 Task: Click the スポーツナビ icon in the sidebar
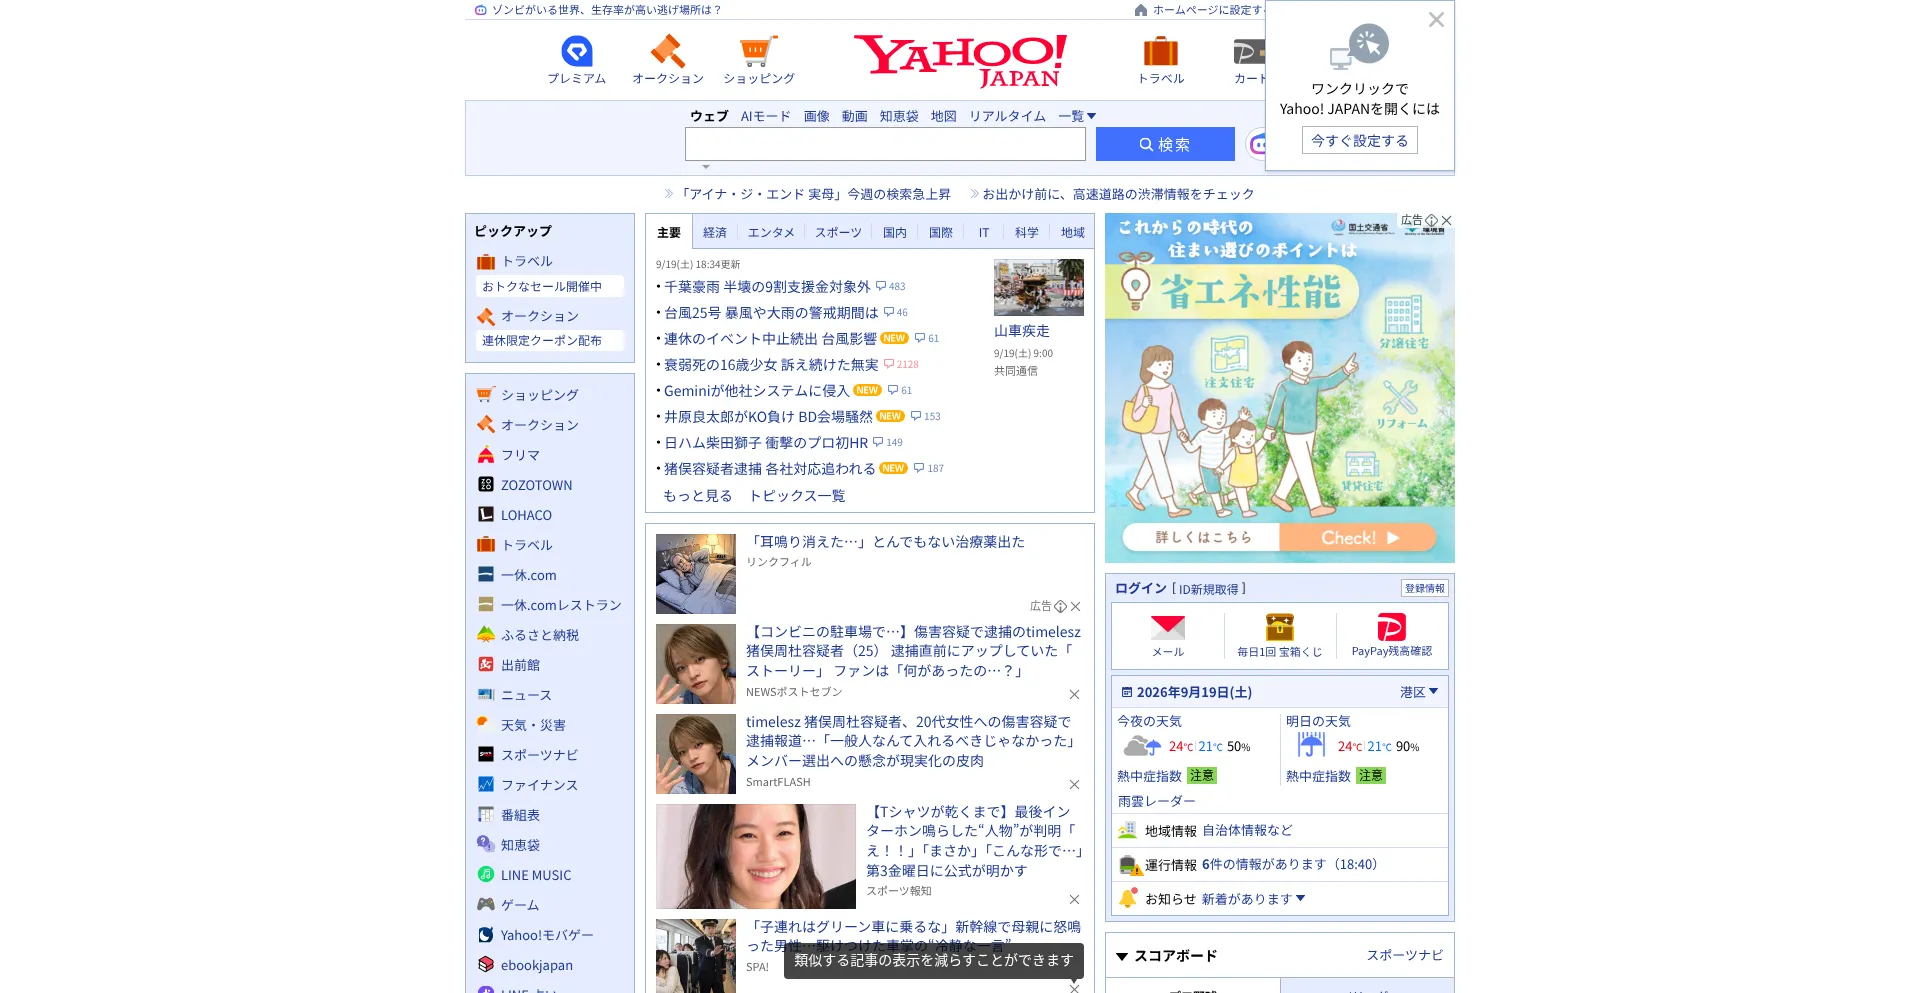coord(486,754)
